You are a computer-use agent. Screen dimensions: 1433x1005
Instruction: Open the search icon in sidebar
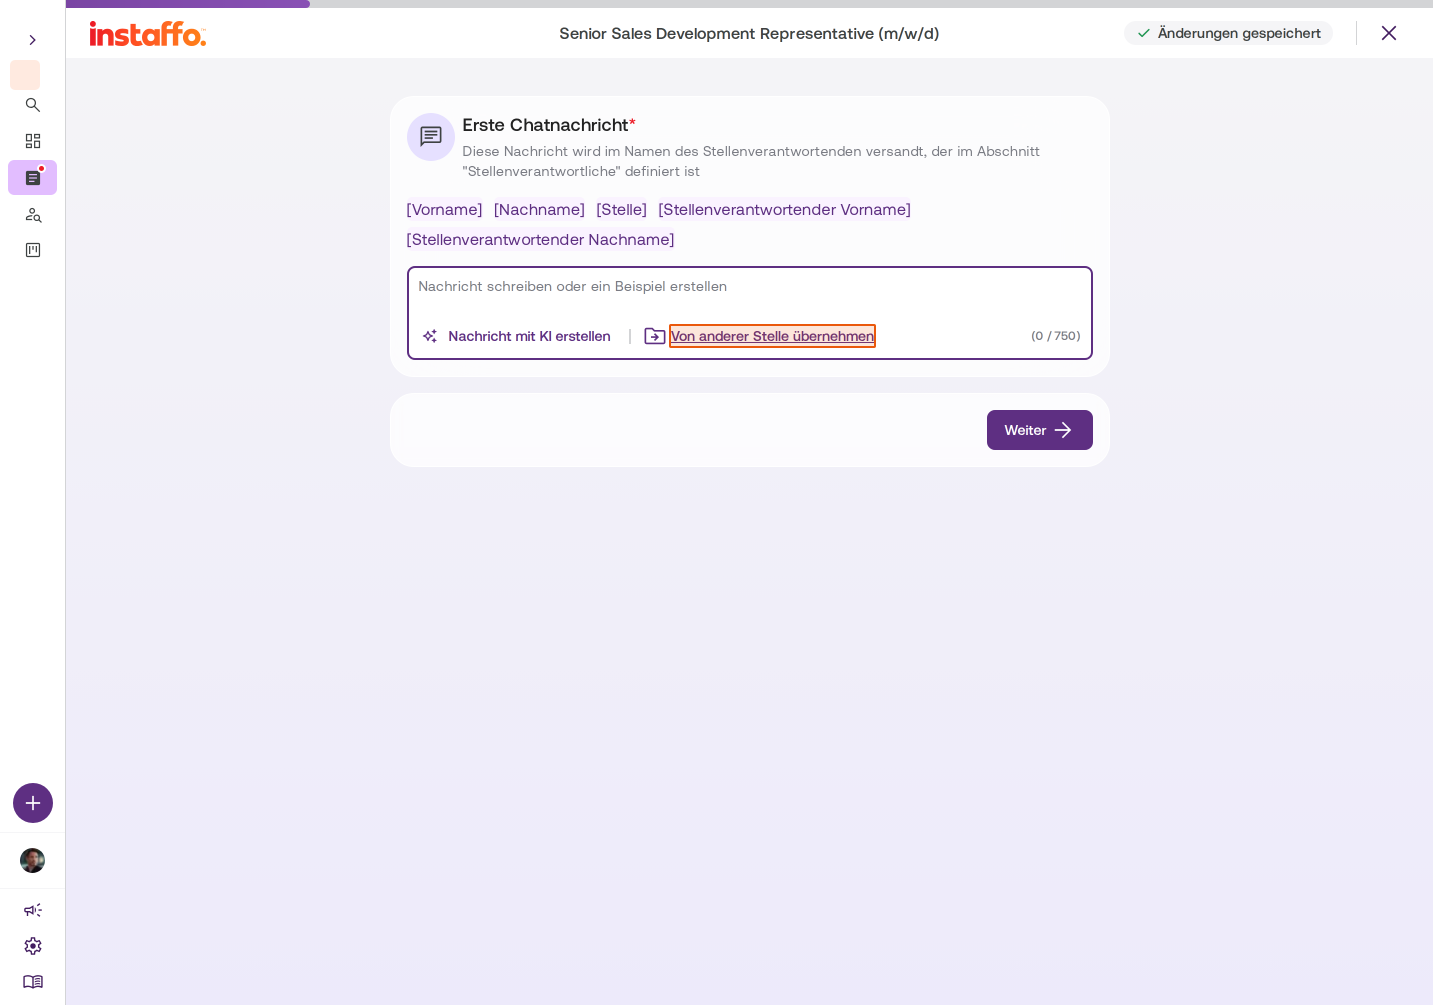pyautogui.click(x=33, y=105)
